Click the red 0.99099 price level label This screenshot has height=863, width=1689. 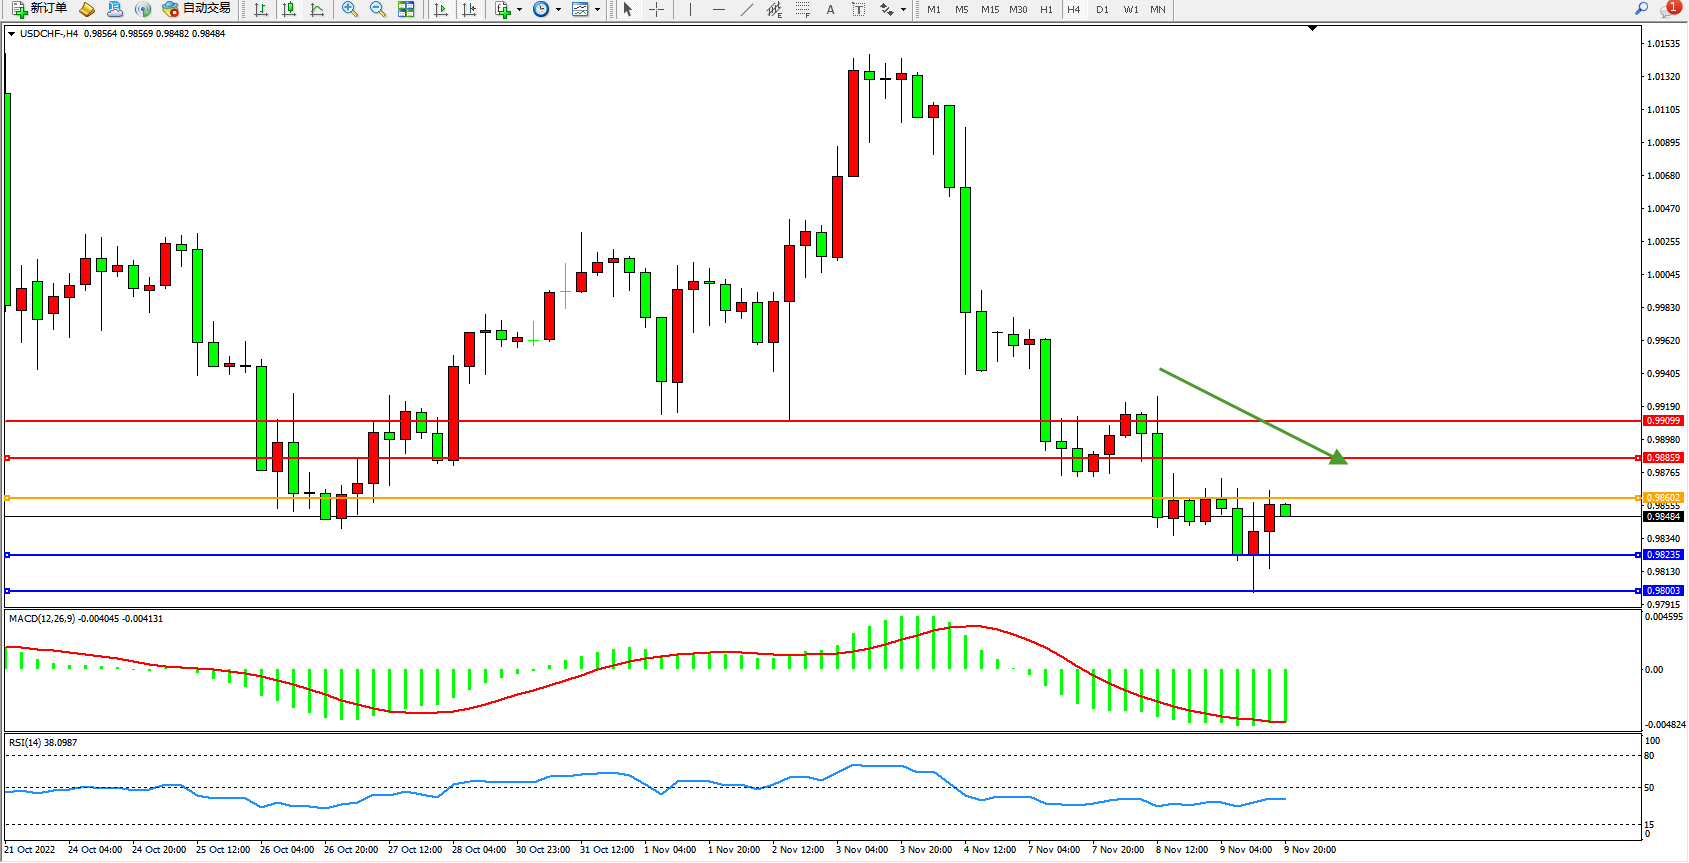coord(1663,421)
